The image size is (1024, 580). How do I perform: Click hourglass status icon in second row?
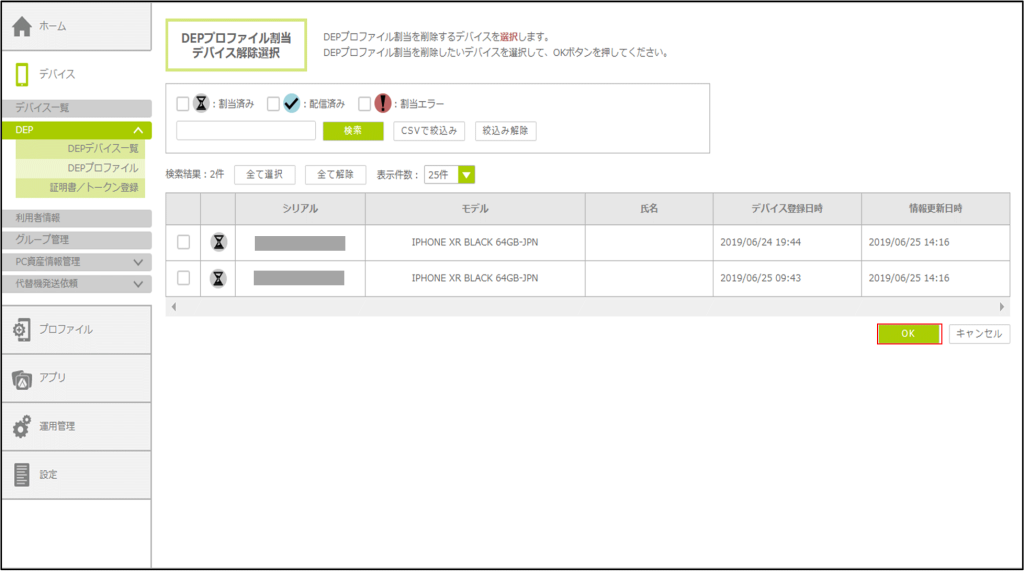click(218, 277)
